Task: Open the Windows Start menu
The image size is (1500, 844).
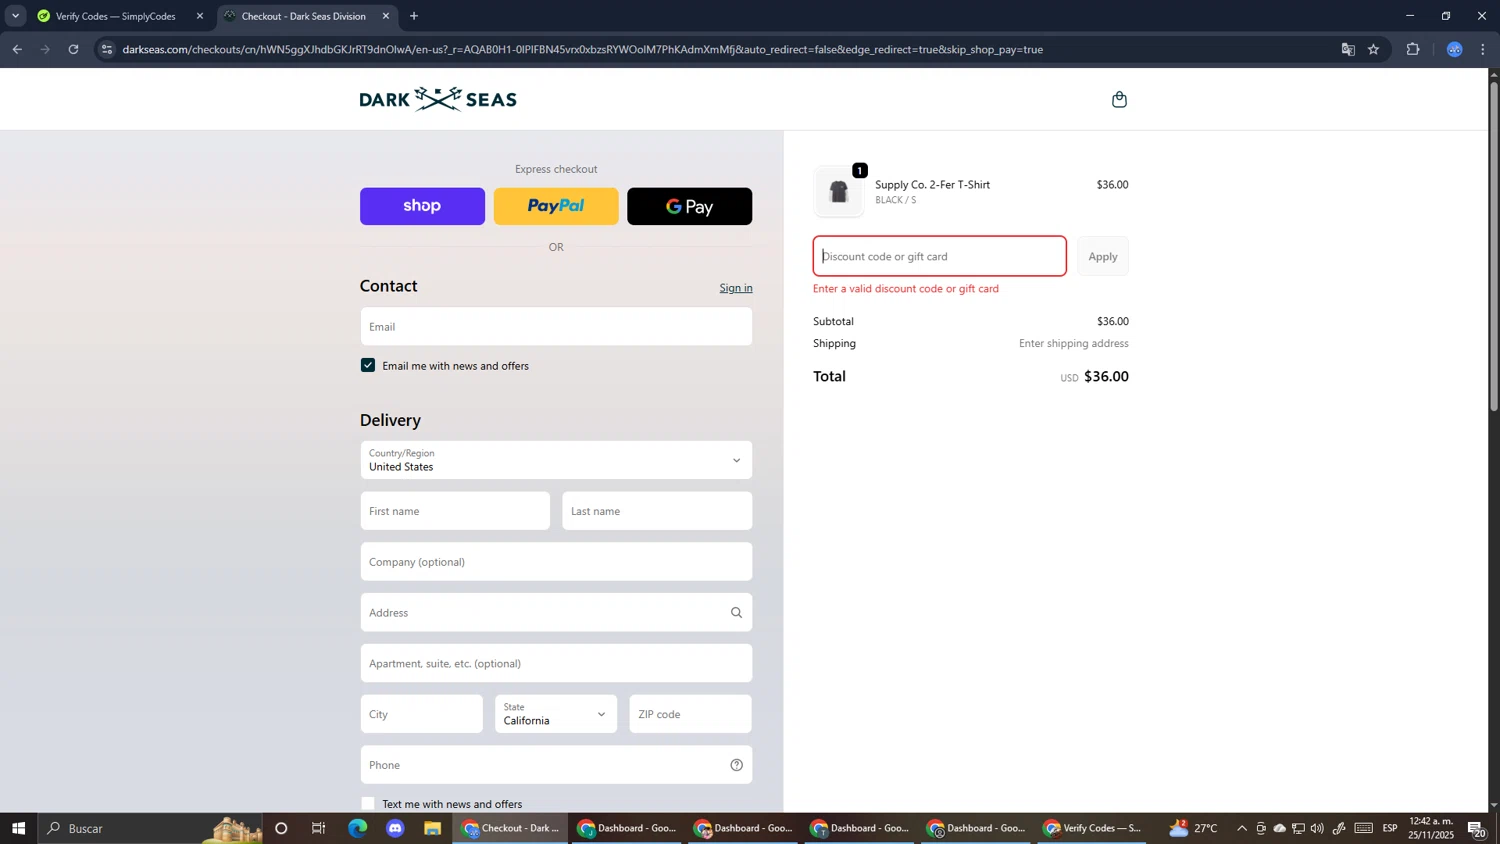Action: [18, 828]
